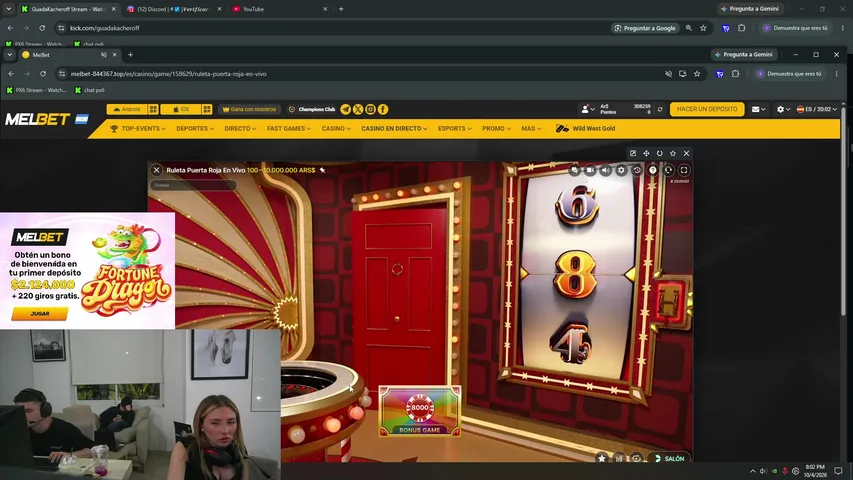Open the in-game settings gear
Viewport: 853px width, 480px height.
[621, 170]
